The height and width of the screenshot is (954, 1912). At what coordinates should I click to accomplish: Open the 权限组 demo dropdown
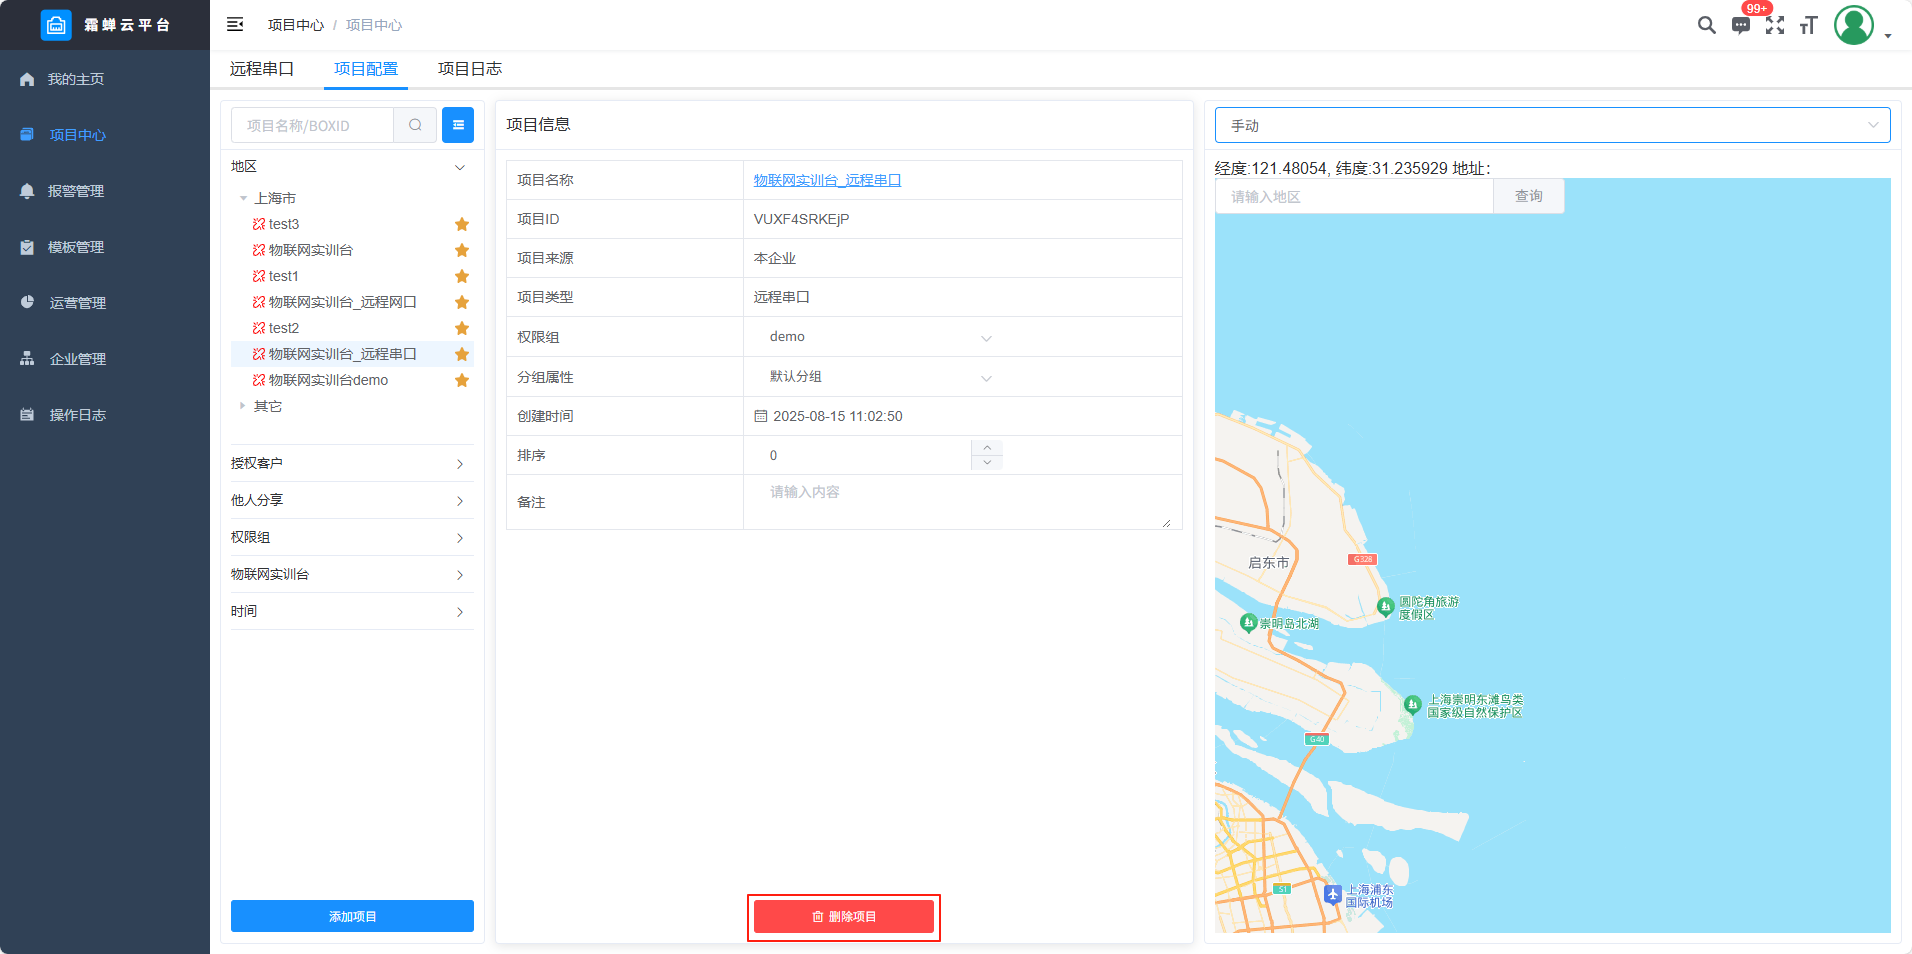point(880,337)
